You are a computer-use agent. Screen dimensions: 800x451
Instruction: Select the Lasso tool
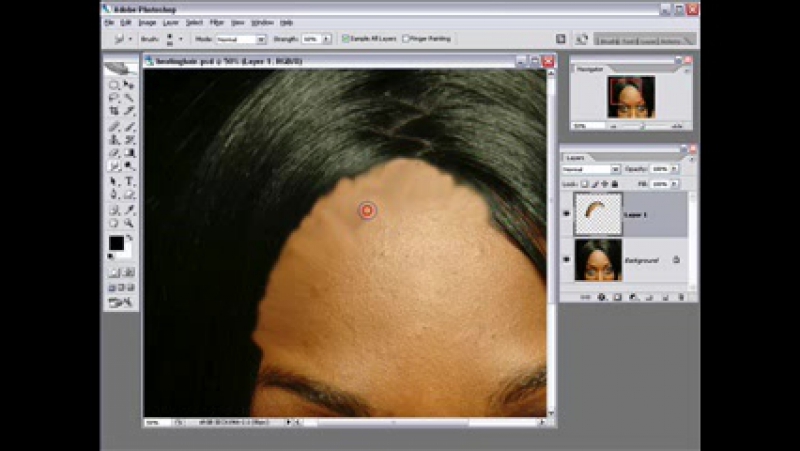click(x=114, y=98)
